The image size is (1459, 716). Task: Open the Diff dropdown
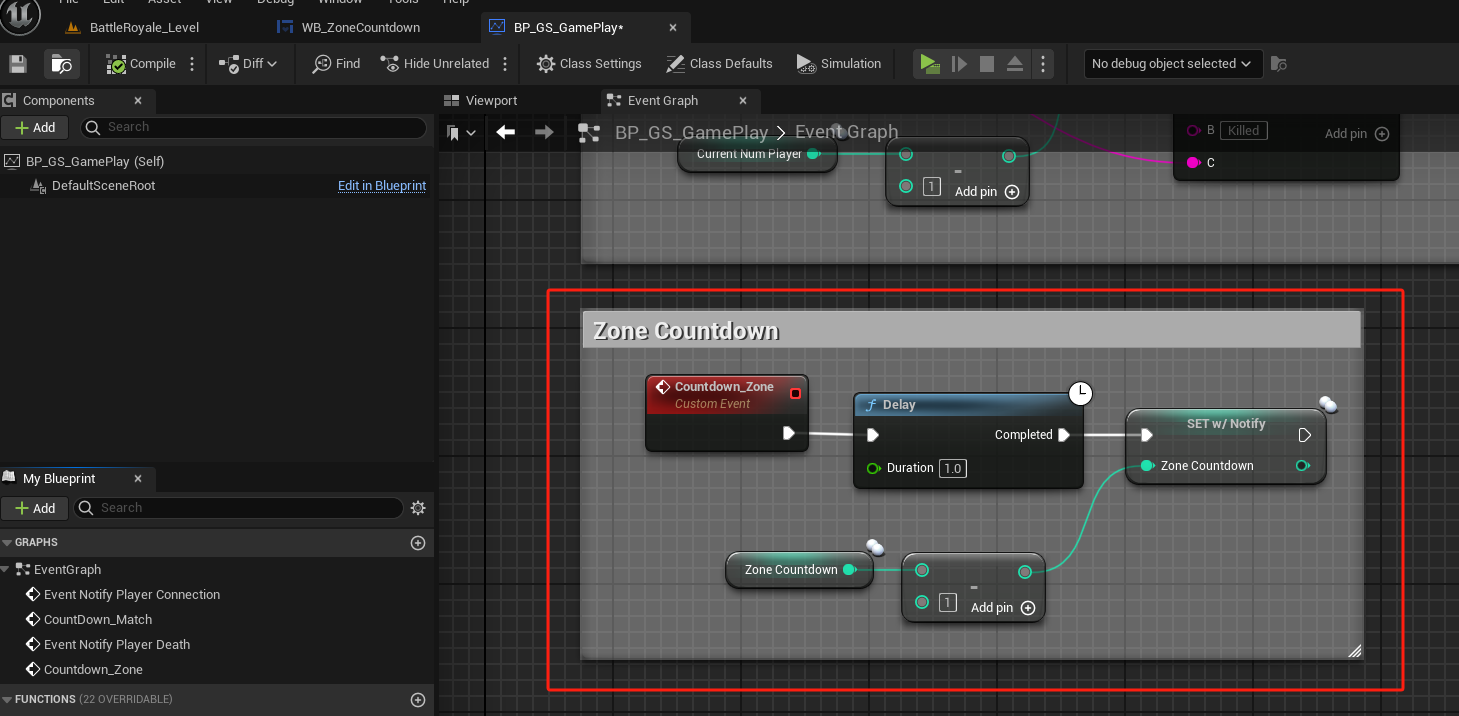[248, 64]
